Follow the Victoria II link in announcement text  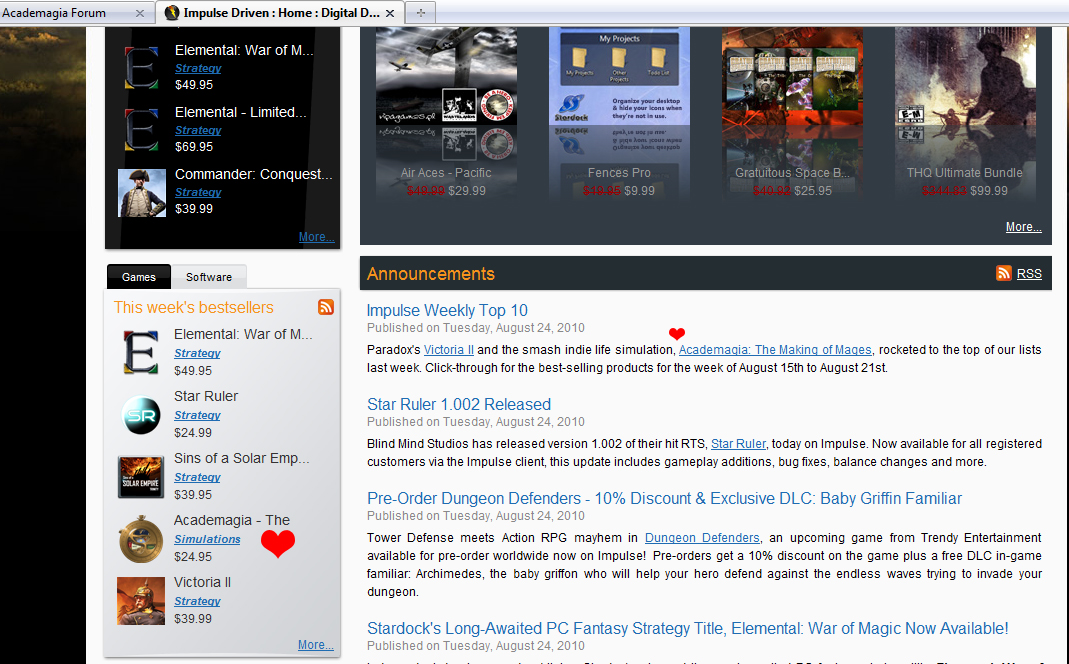point(449,350)
